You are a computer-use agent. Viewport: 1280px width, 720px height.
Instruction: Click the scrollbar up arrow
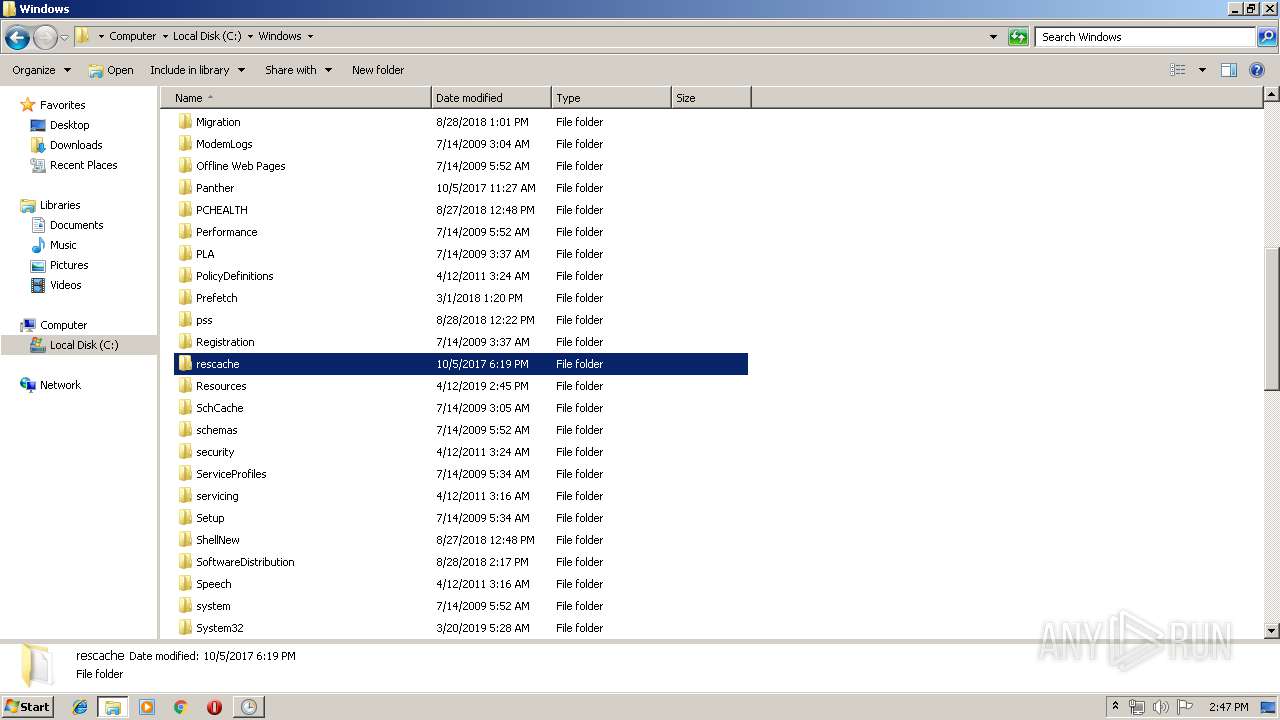coord(1271,95)
